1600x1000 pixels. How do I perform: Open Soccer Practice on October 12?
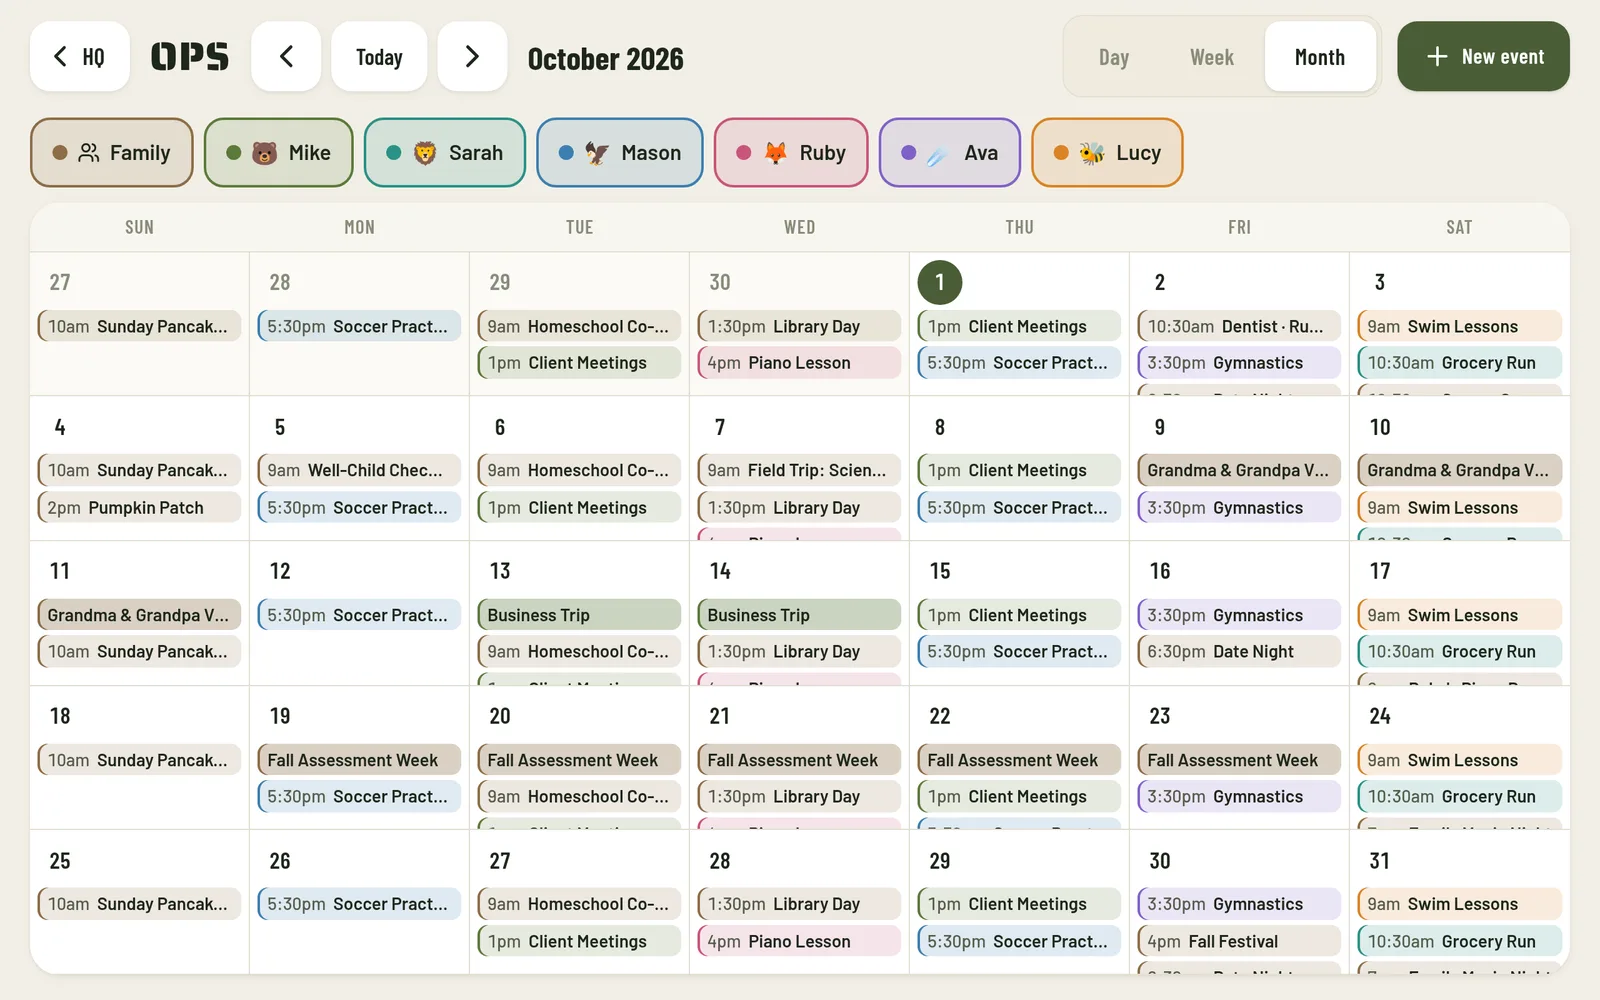[x=359, y=615]
